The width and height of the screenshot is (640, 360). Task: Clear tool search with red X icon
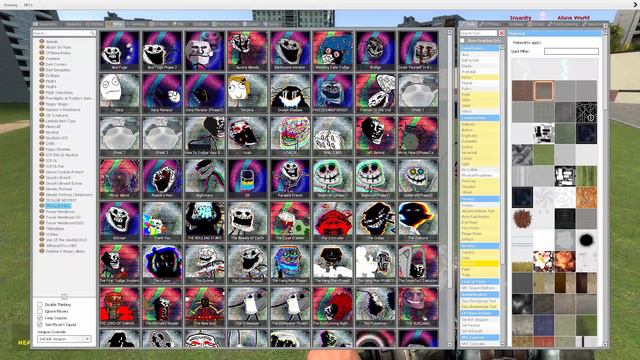501,33
